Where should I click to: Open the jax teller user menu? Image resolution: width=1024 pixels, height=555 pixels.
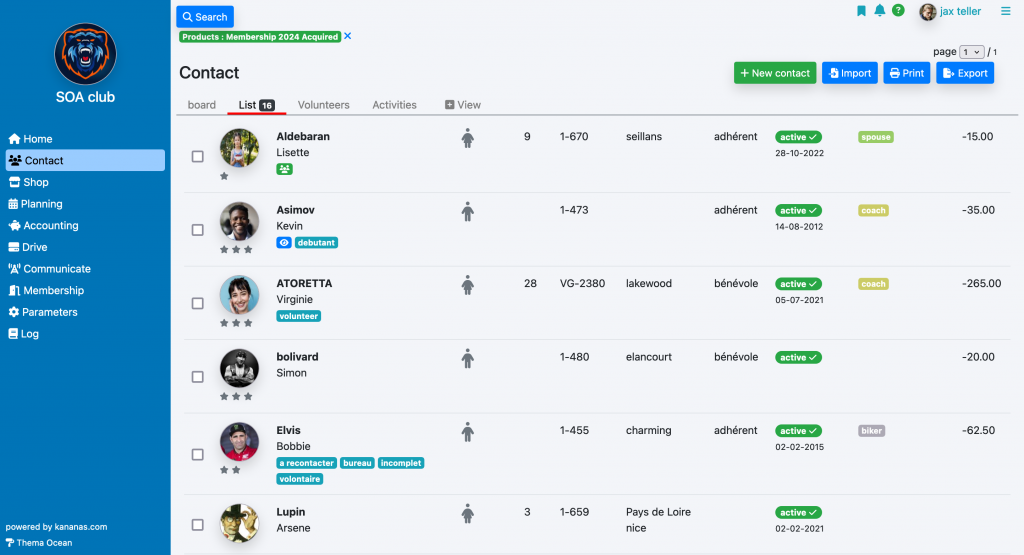click(x=950, y=12)
